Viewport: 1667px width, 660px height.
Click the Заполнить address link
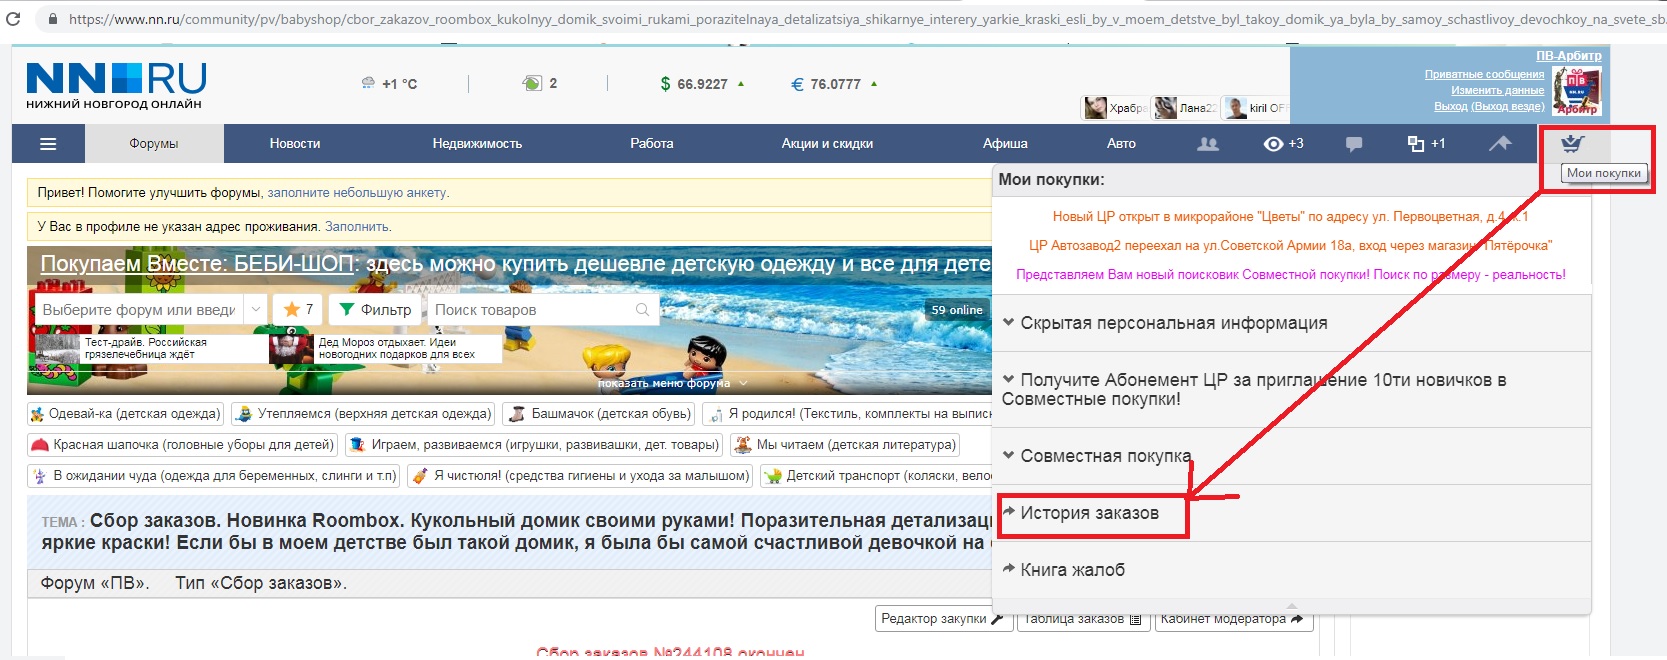tap(357, 227)
